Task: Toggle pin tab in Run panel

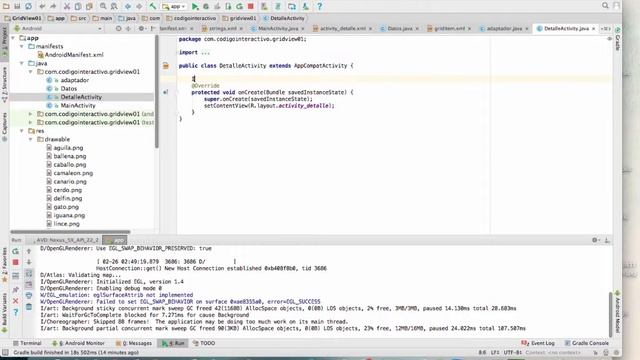Action: point(16,290)
